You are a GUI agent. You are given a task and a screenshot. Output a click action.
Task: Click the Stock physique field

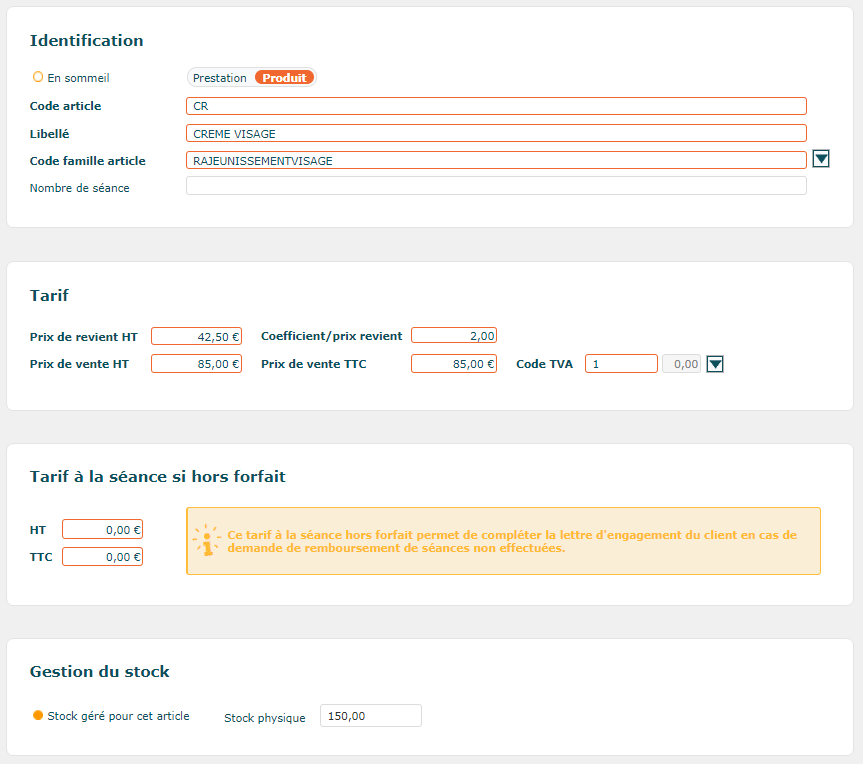pyautogui.click(x=371, y=716)
